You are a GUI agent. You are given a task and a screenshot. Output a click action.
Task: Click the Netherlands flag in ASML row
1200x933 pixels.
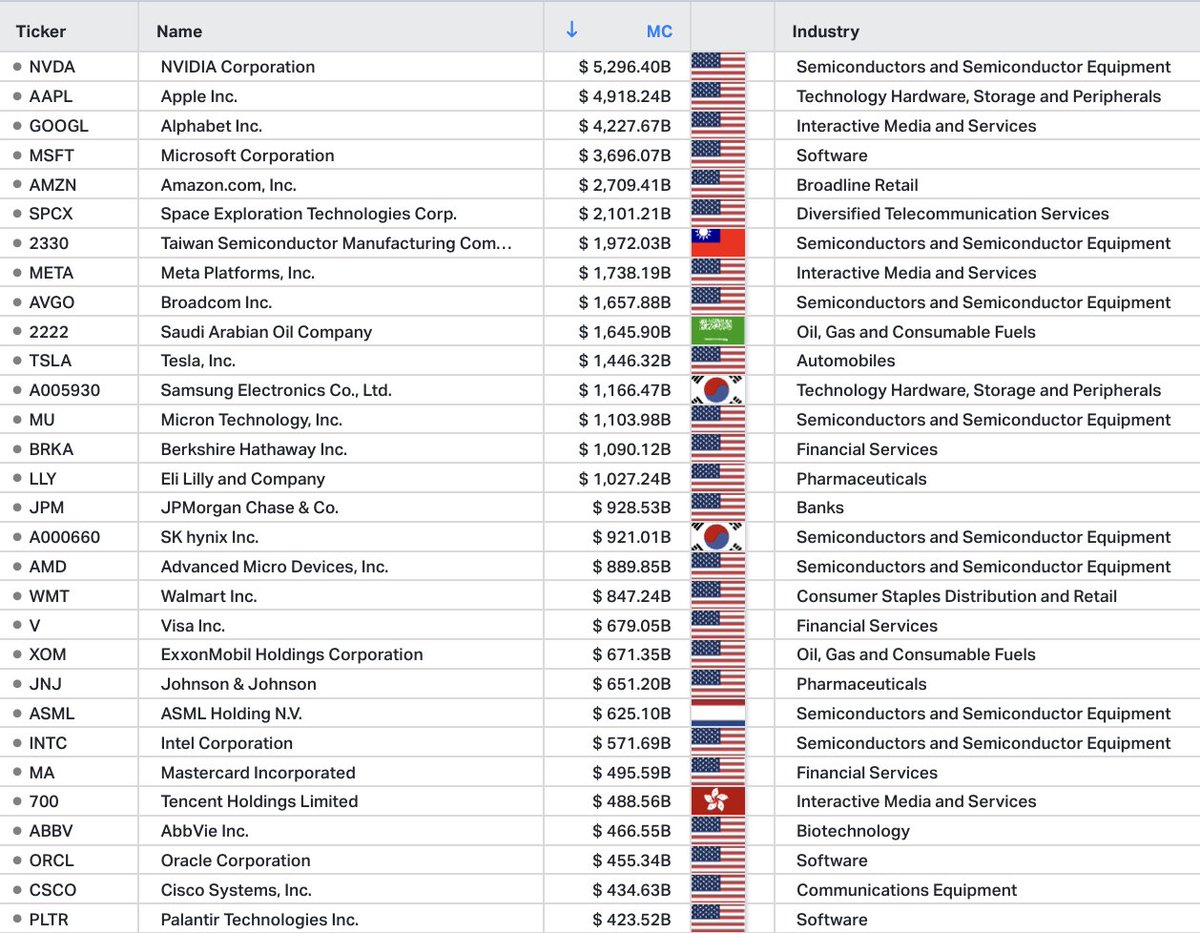tap(718, 713)
